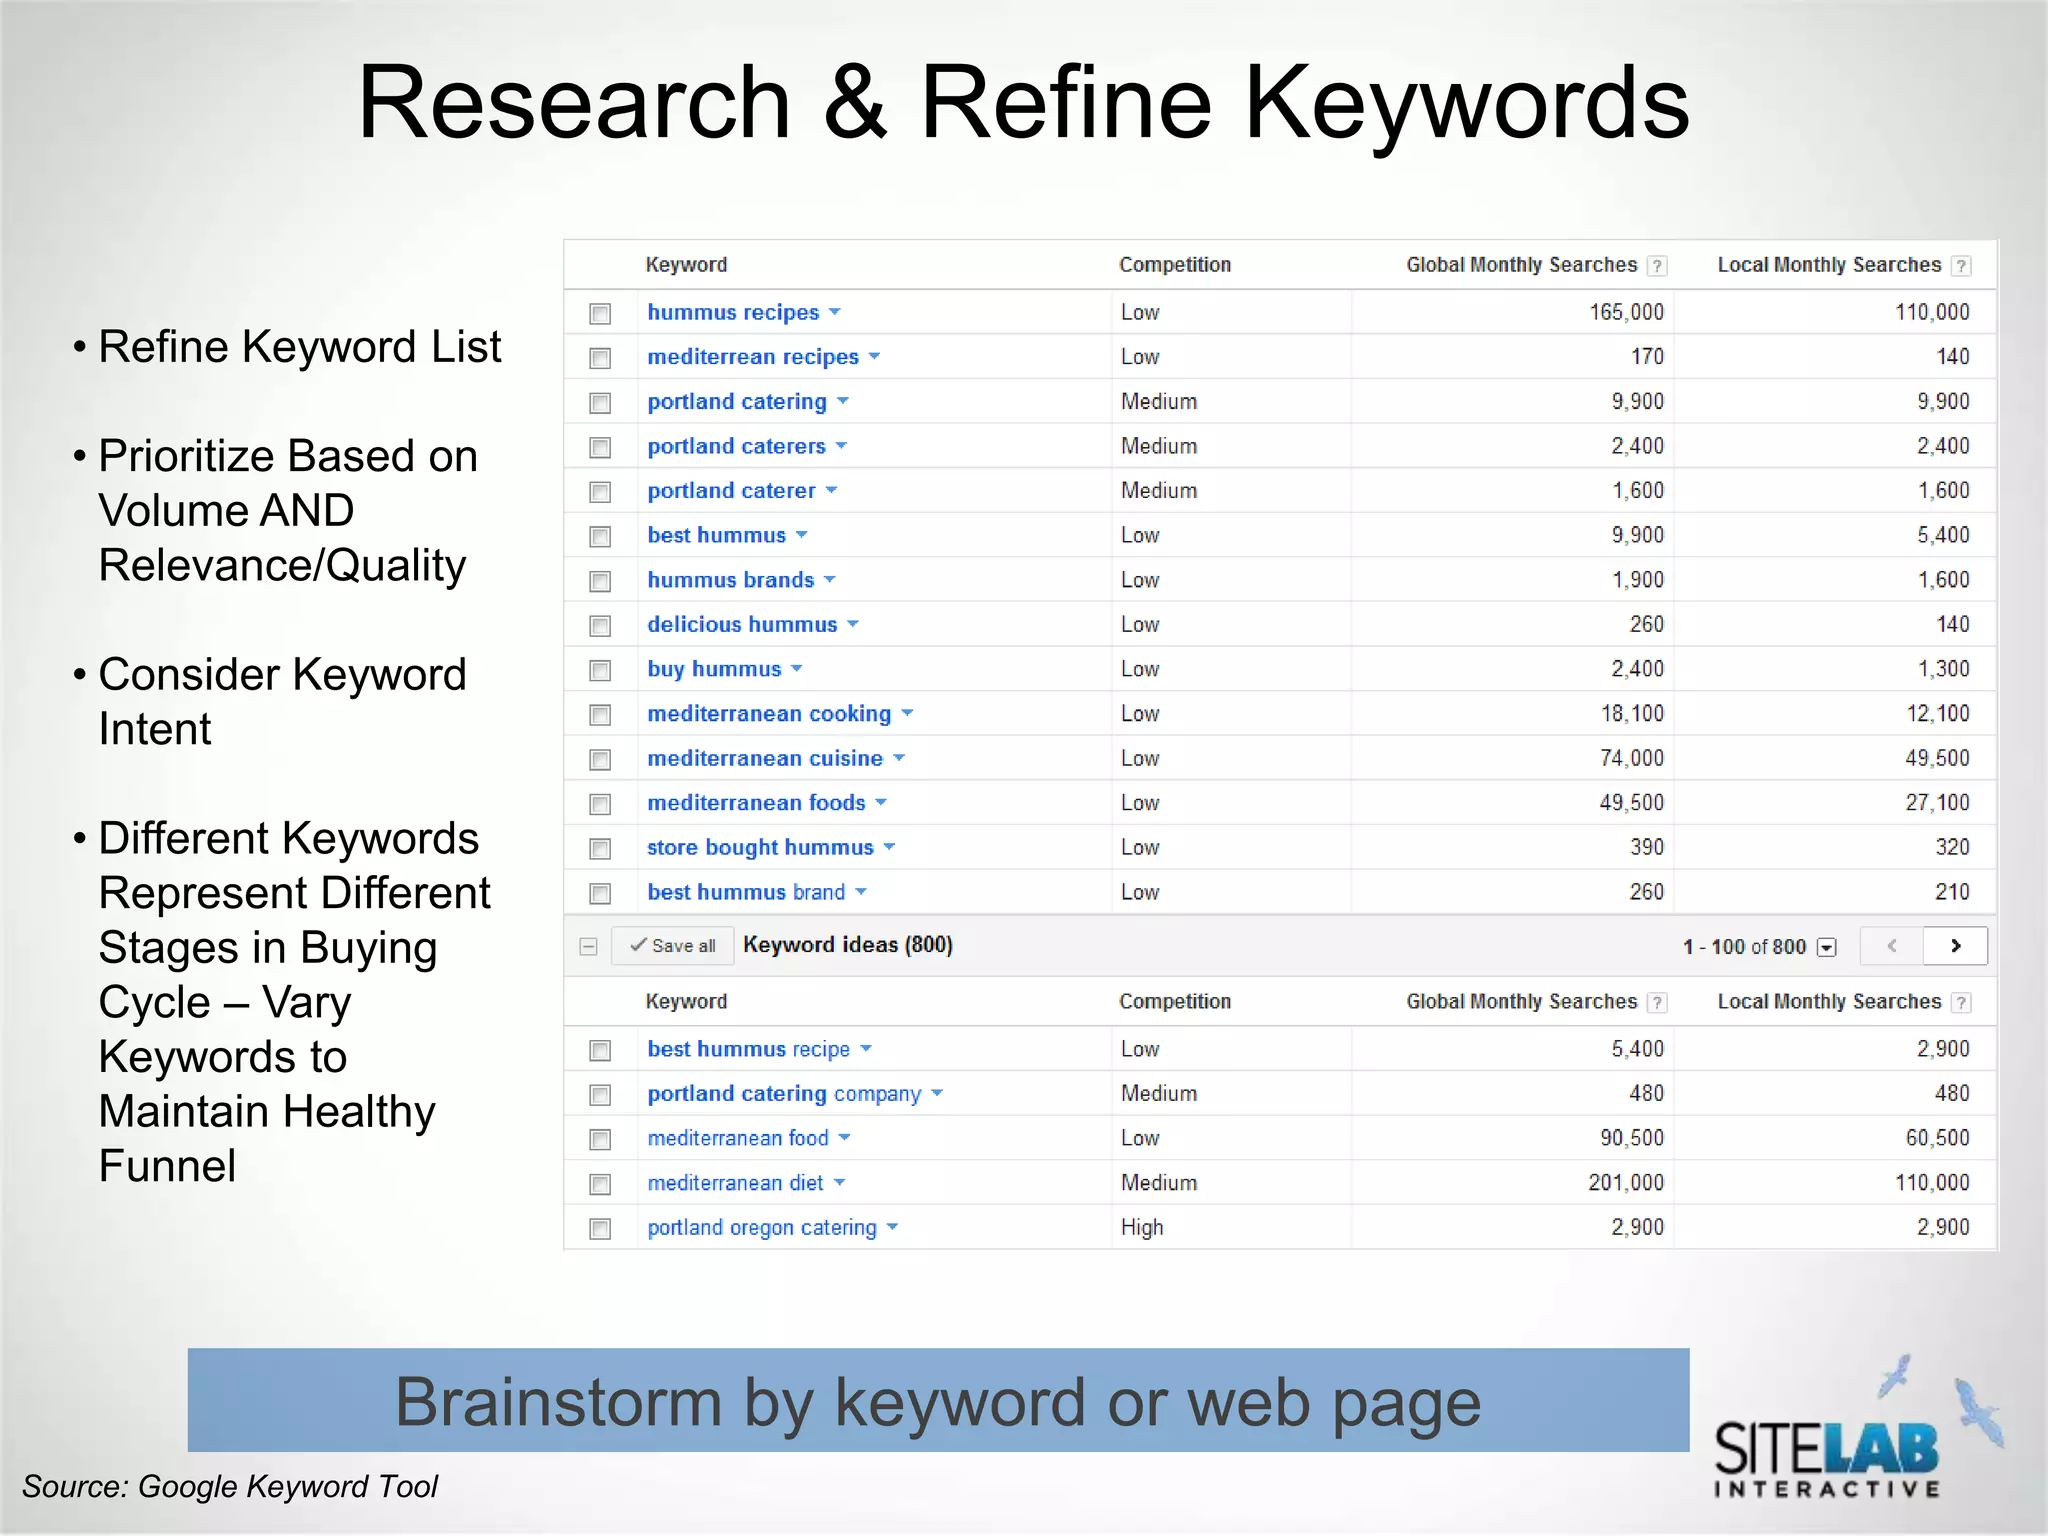The image size is (2048, 1536).
Task: Expand the portland catering keyword dropdown arrow
Action: [843, 401]
